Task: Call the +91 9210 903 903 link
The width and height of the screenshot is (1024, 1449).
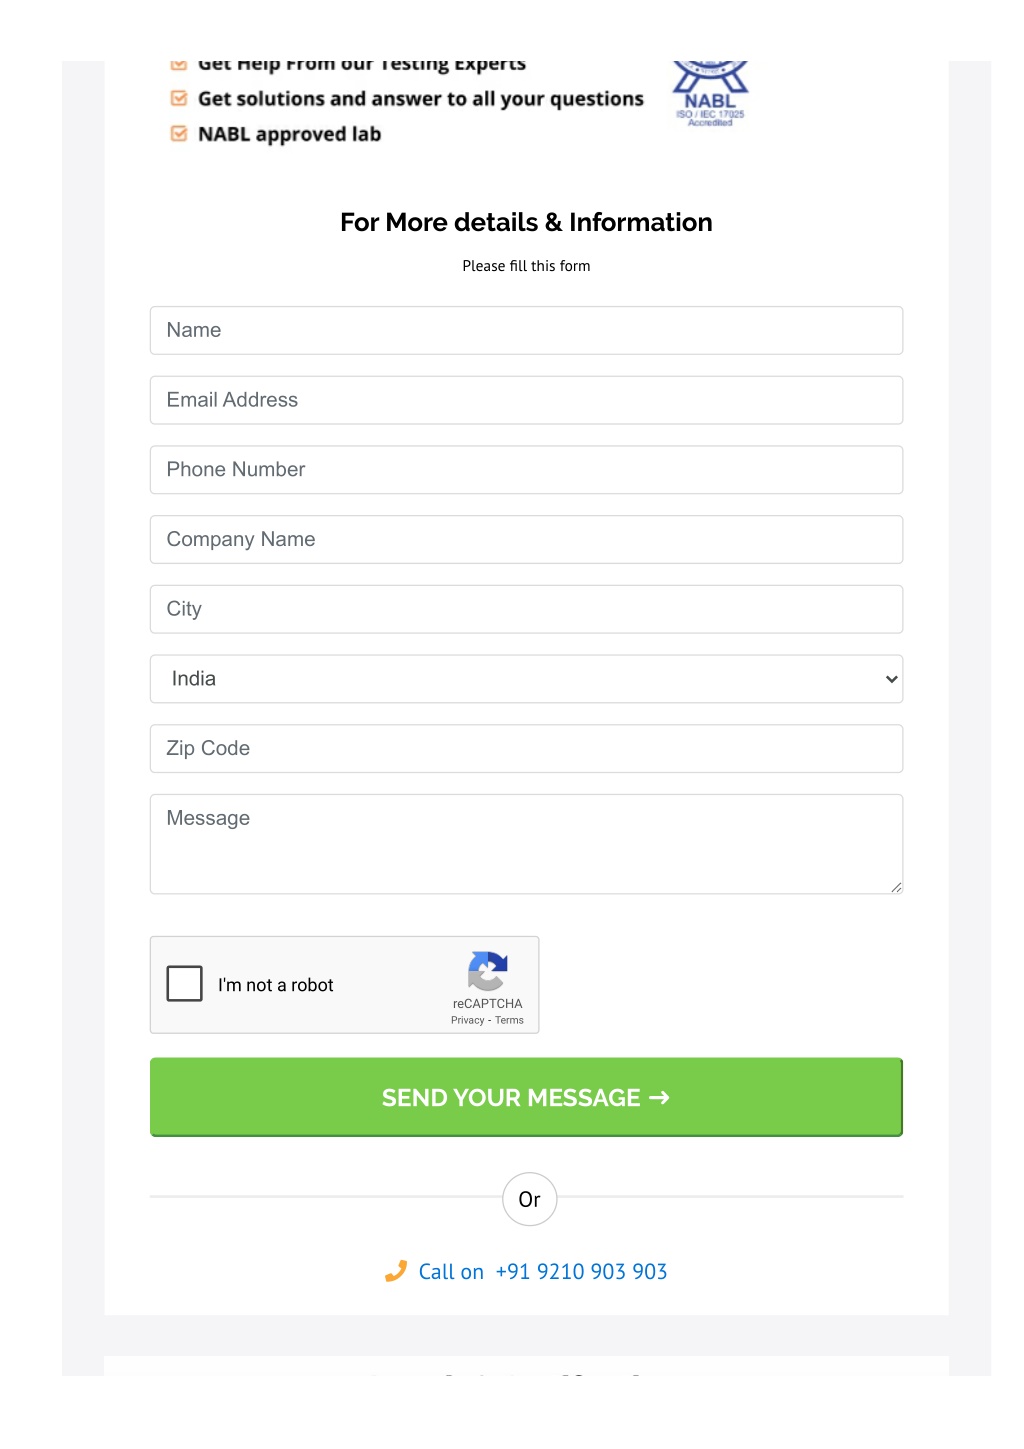Action: pos(581,1271)
